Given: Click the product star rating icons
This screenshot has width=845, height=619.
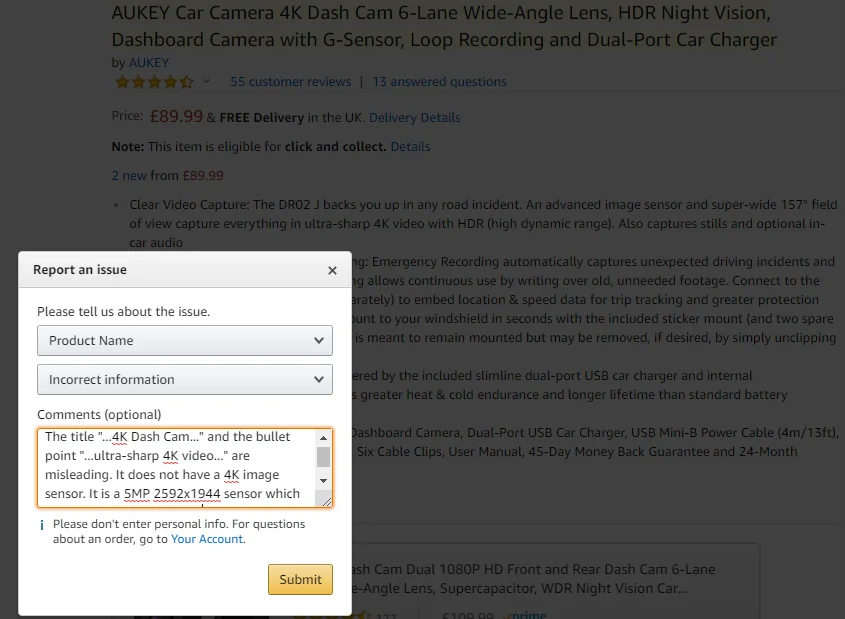Looking at the screenshot, I should tap(153, 82).
